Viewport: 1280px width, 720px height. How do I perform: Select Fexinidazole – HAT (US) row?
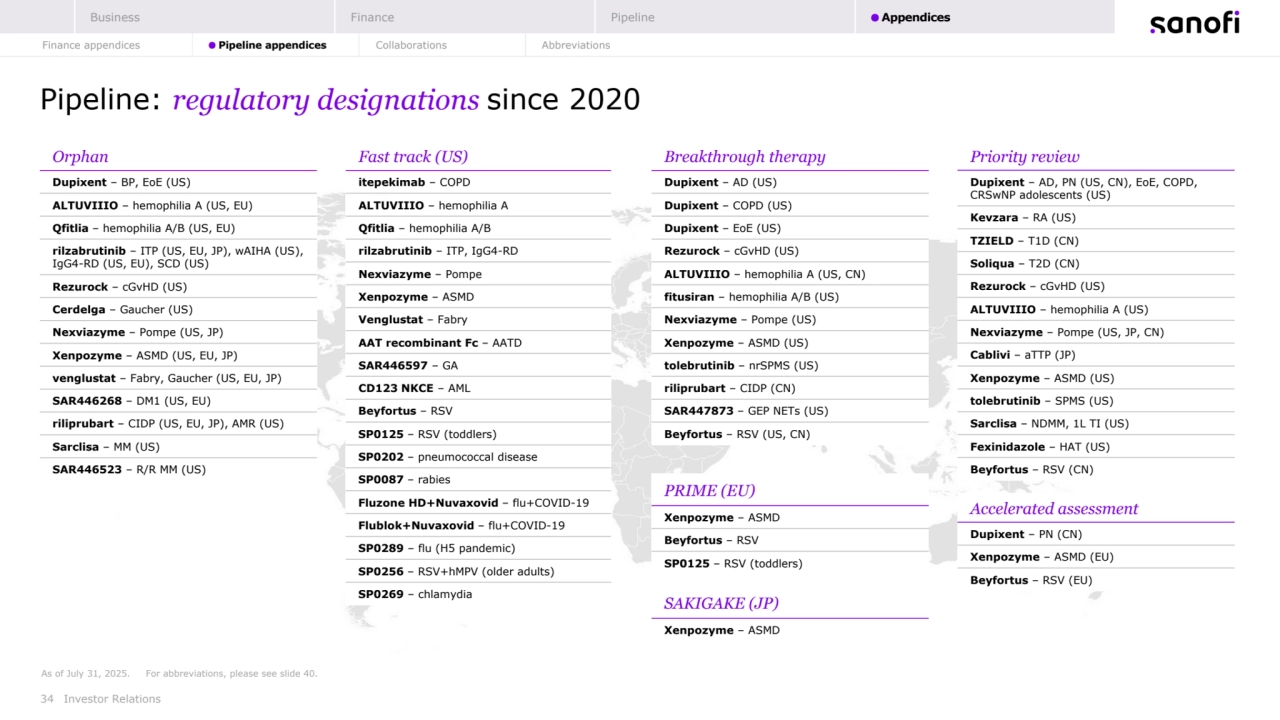click(x=1096, y=447)
